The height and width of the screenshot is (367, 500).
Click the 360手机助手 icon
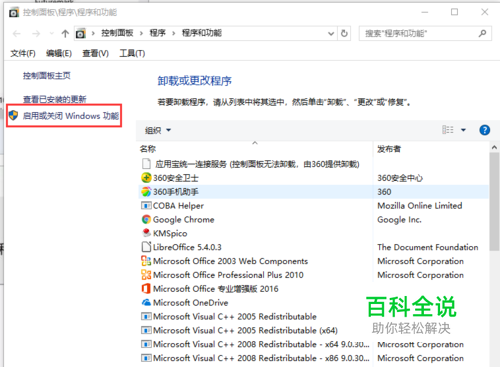[x=146, y=192]
